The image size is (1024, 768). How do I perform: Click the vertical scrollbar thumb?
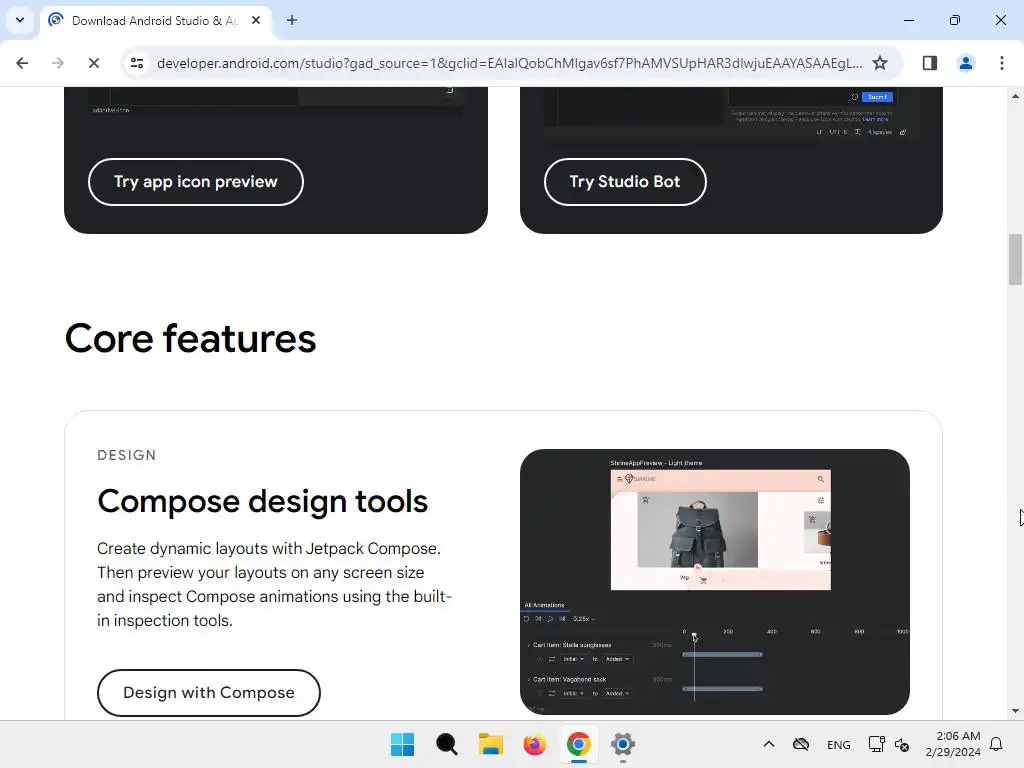click(1015, 259)
